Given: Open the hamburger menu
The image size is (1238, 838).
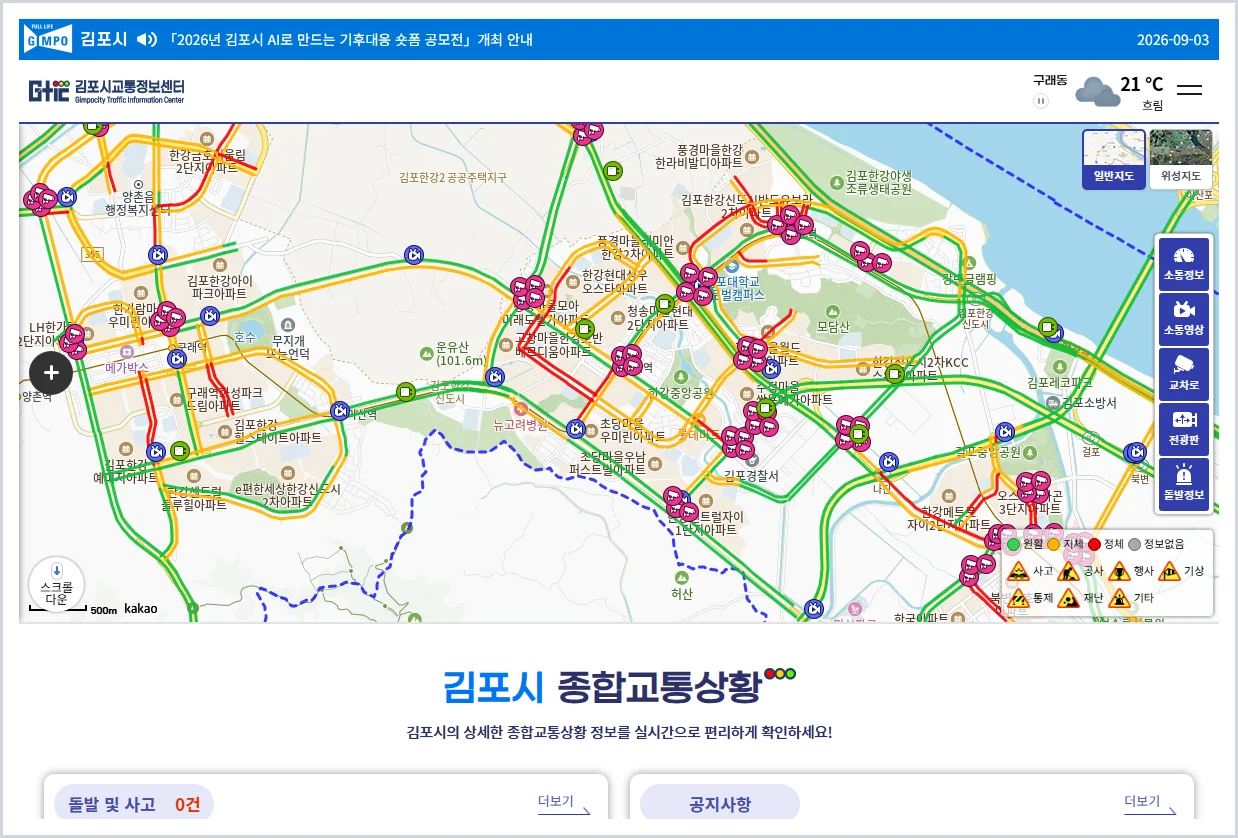Looking at the screenshot, I should pos(1189,90).
